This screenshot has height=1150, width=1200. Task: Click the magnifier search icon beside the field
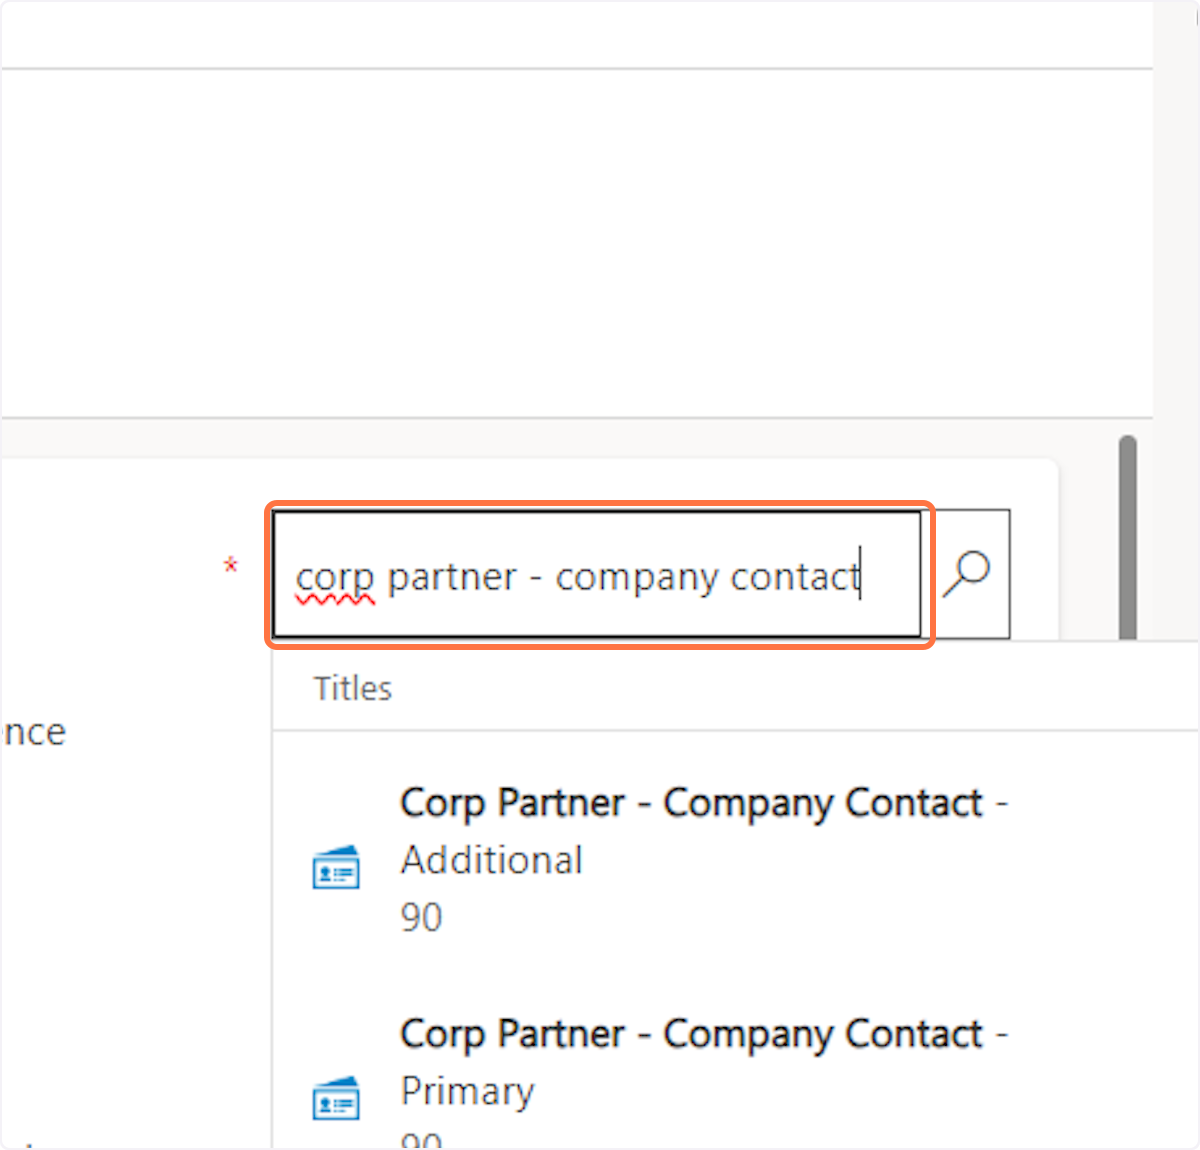pyautogui.click(x=966, y=574)
